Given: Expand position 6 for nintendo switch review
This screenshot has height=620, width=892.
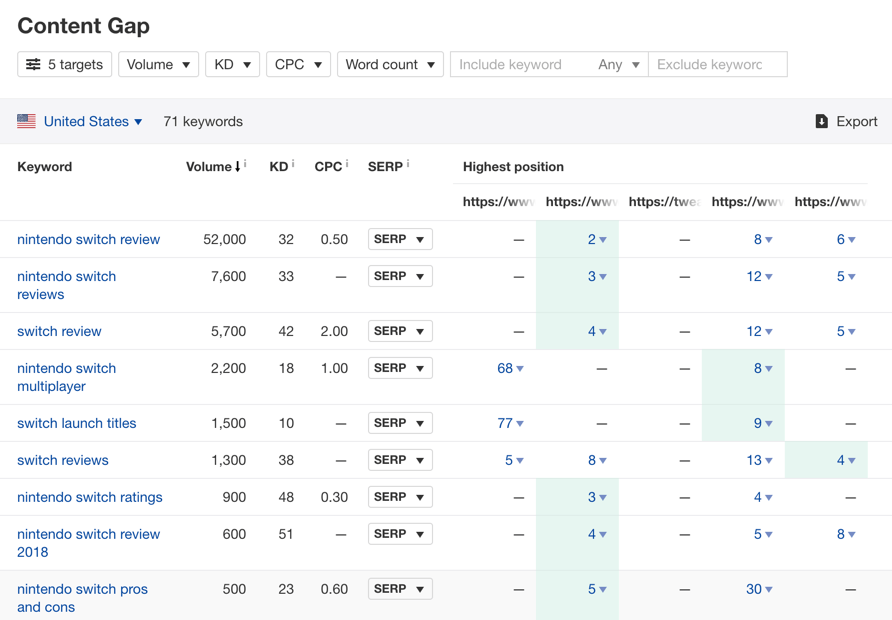Looking at the screenshot, I should coord(846,239).
